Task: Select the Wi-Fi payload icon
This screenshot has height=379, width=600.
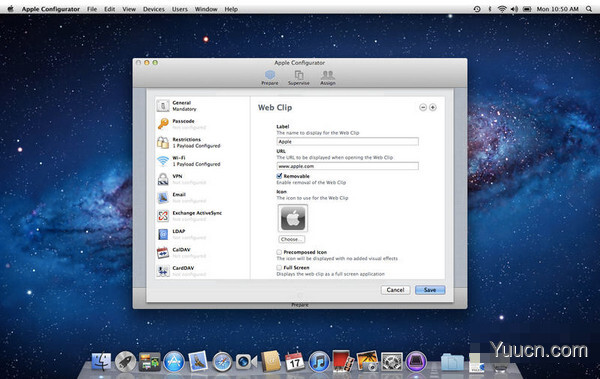Action: 163,160
